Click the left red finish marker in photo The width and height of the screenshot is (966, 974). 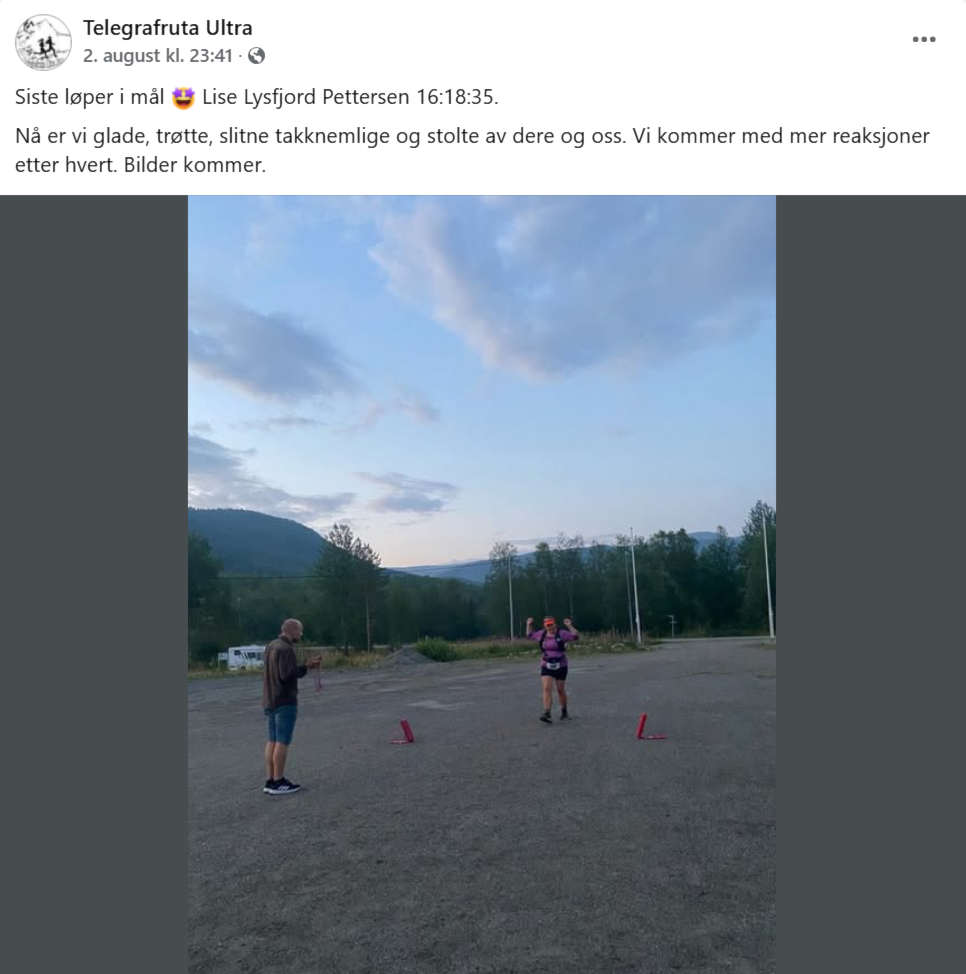404,732
